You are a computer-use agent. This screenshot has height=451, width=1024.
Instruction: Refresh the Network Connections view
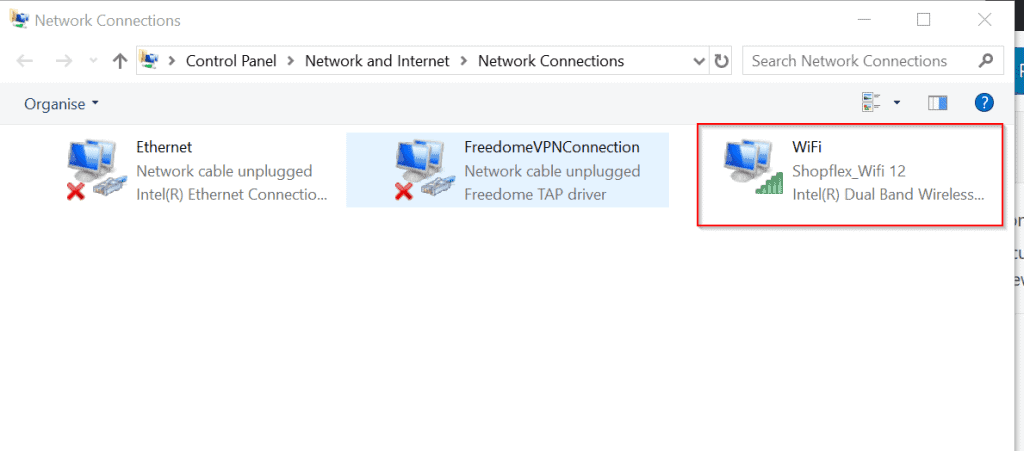tap(721, 61)
